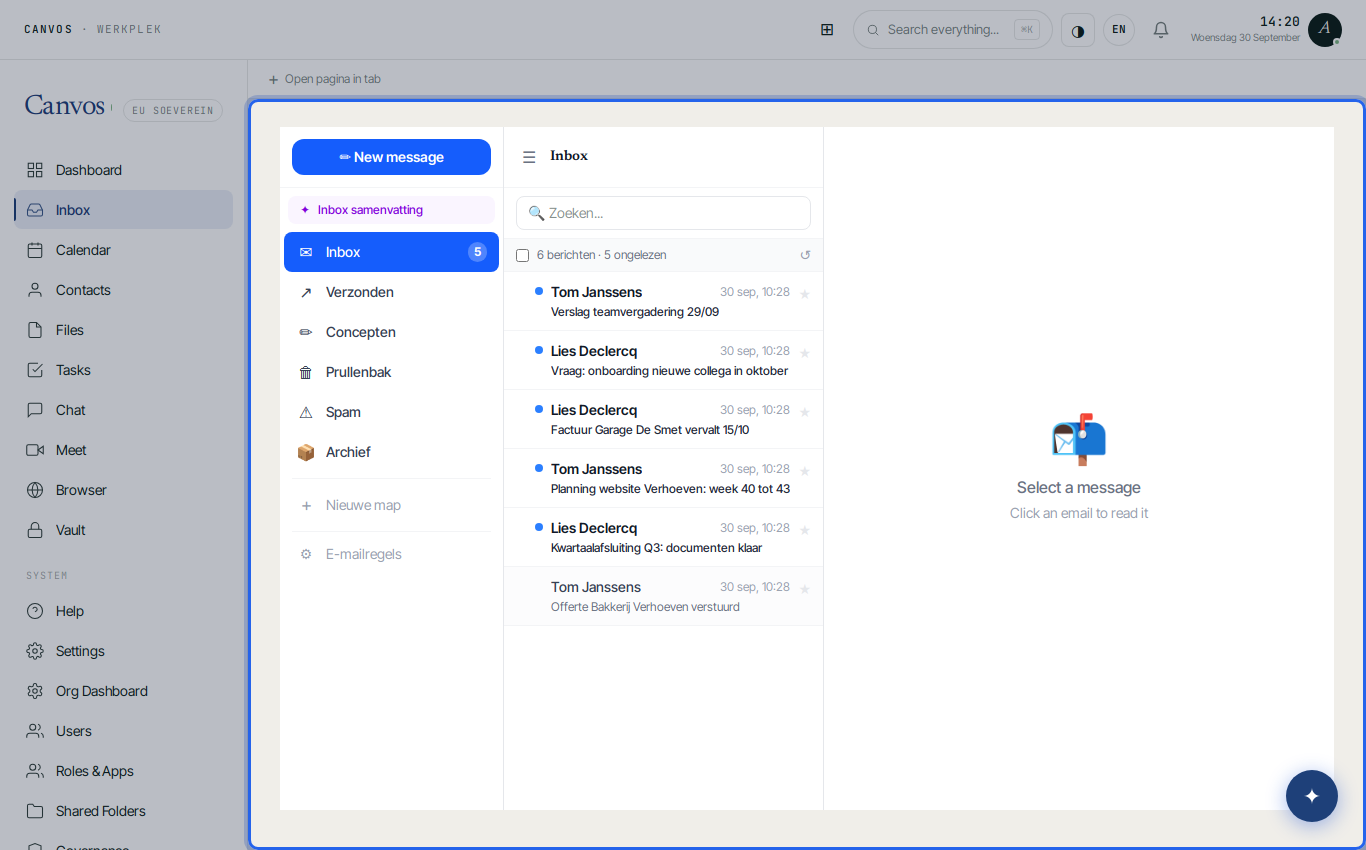Open the Prullenbak trash folder

pos(391,372)
